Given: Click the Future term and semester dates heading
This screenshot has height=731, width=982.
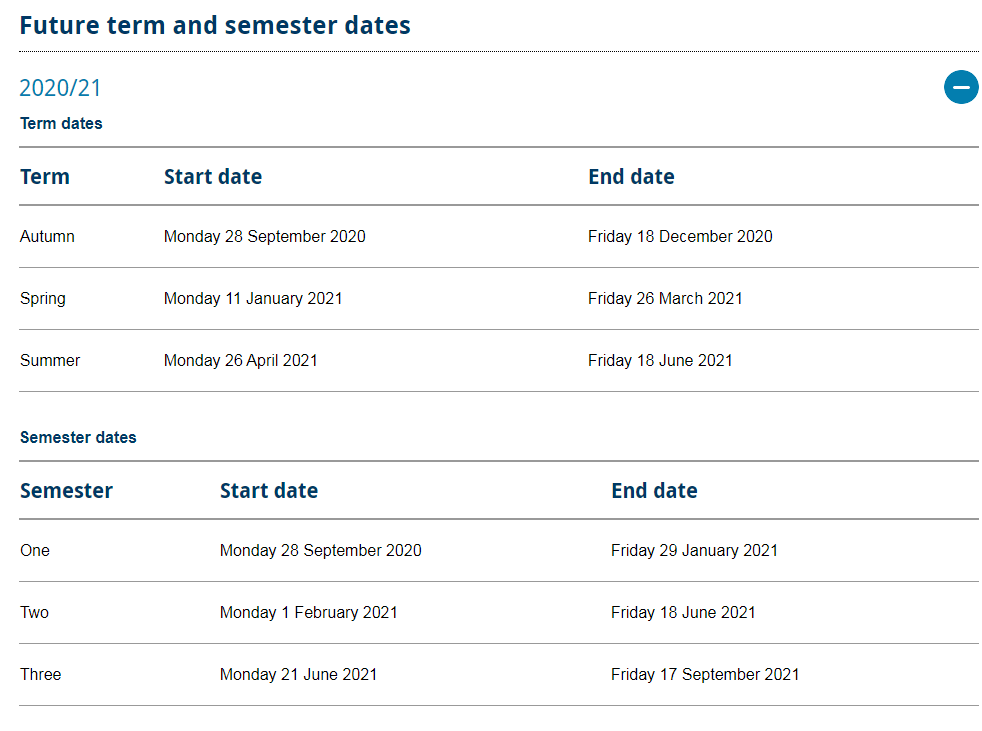Looking at the screenshot, I should [215, 25].
